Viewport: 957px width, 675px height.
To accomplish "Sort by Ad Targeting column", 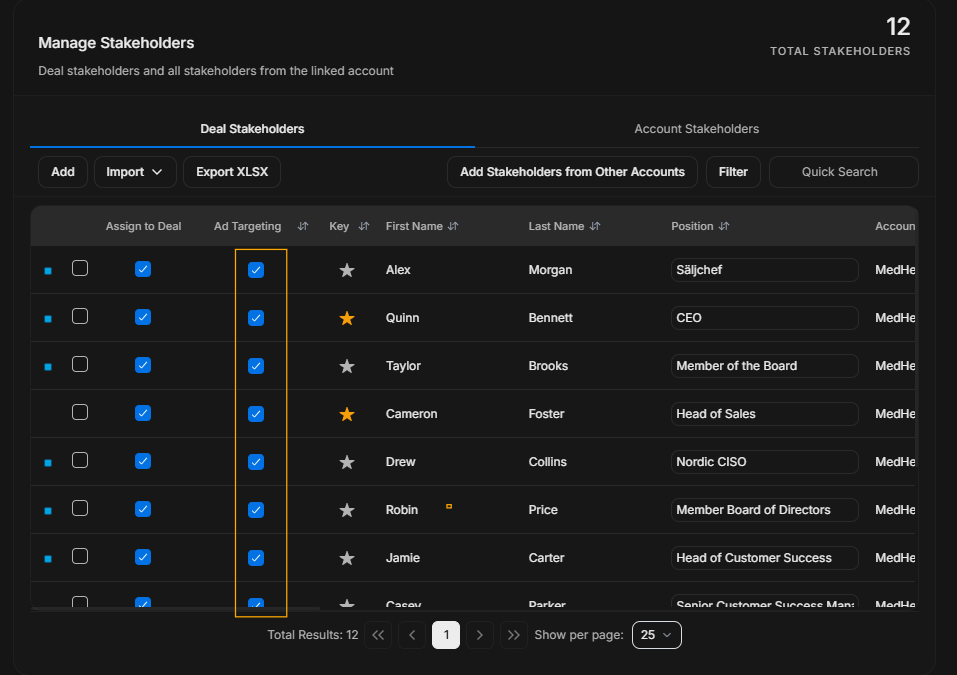I will coord(303,226).
